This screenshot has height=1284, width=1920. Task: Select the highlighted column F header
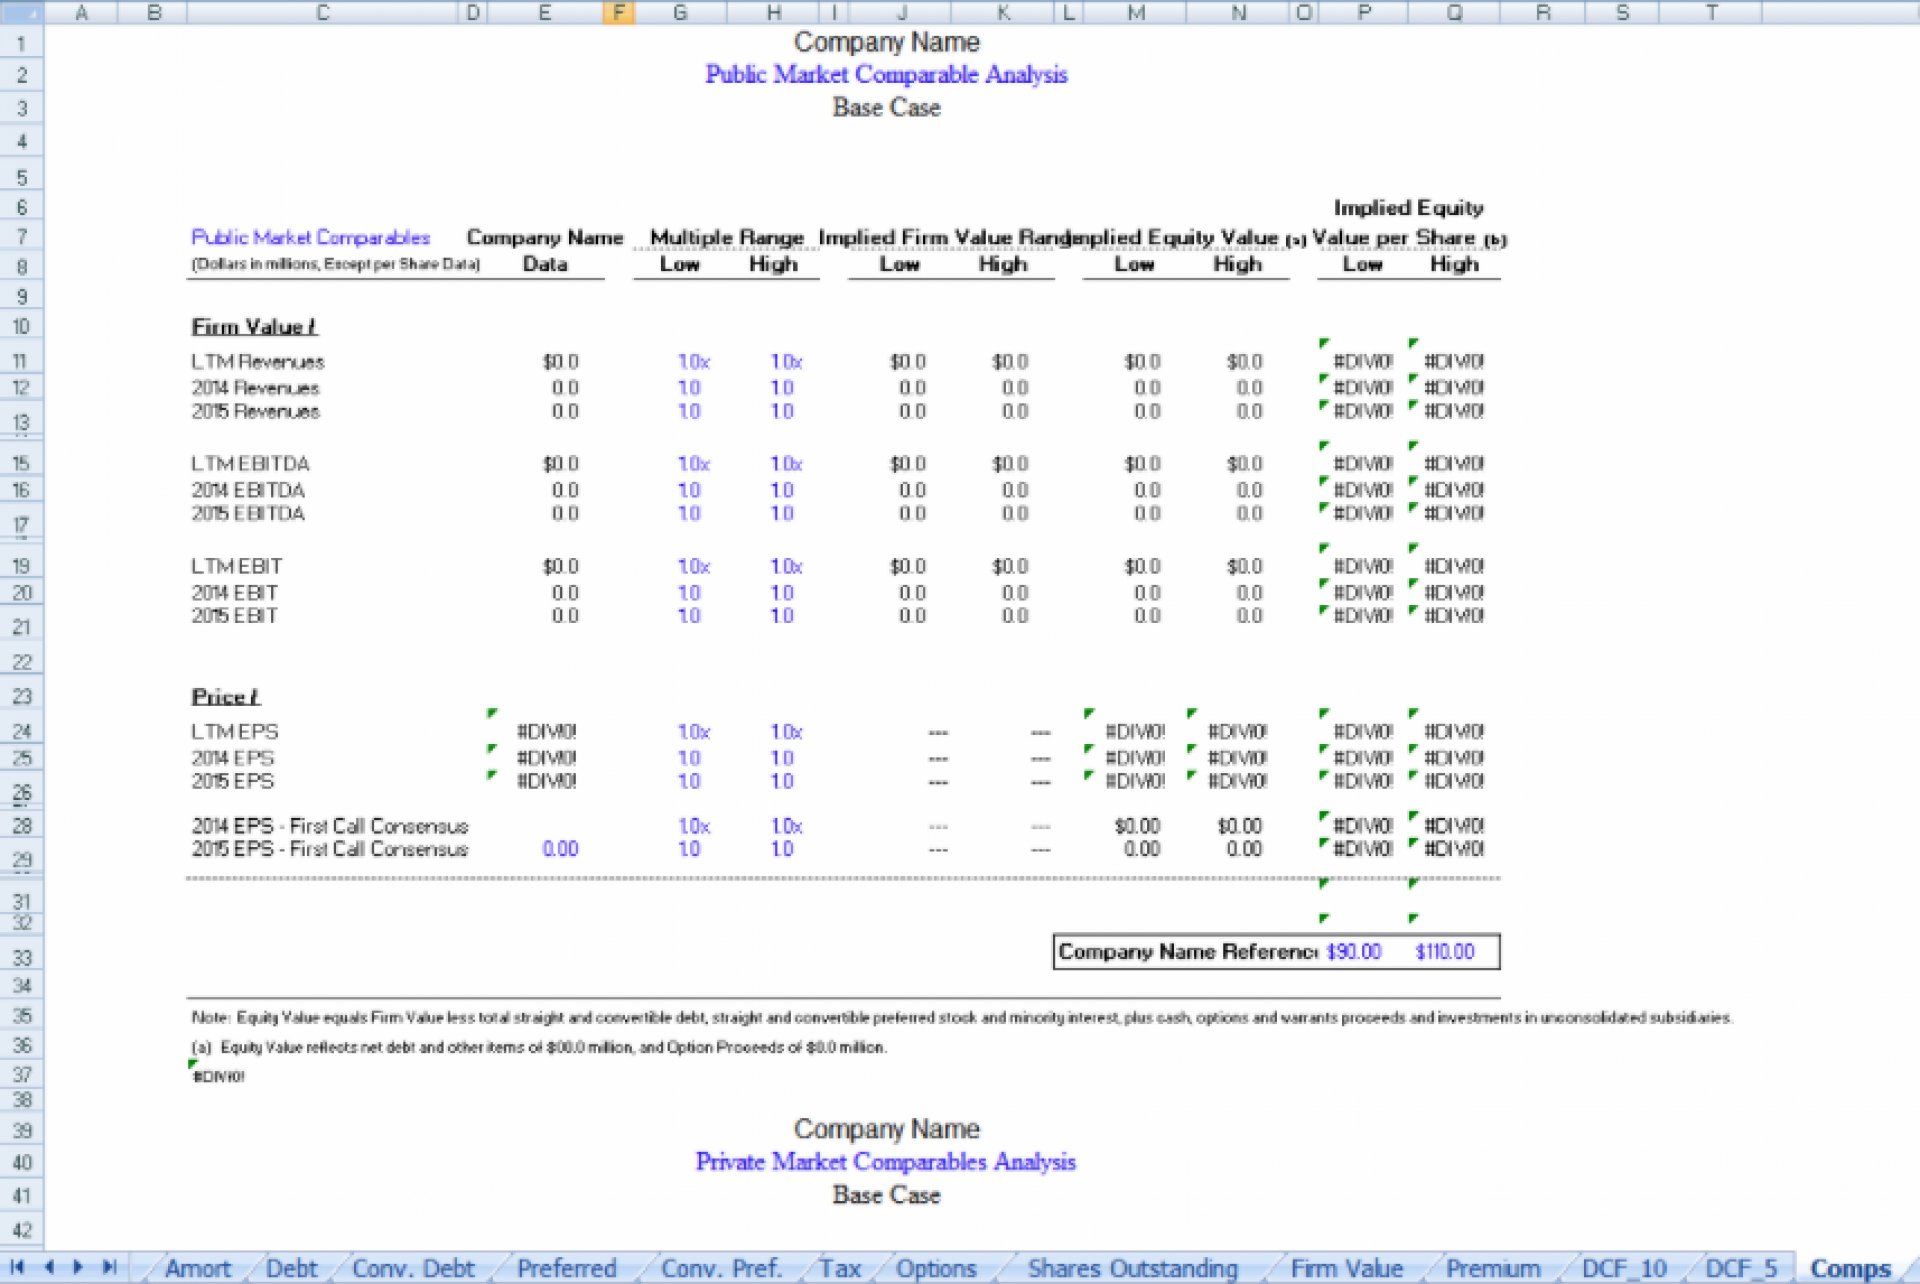[x=619, y=12]
